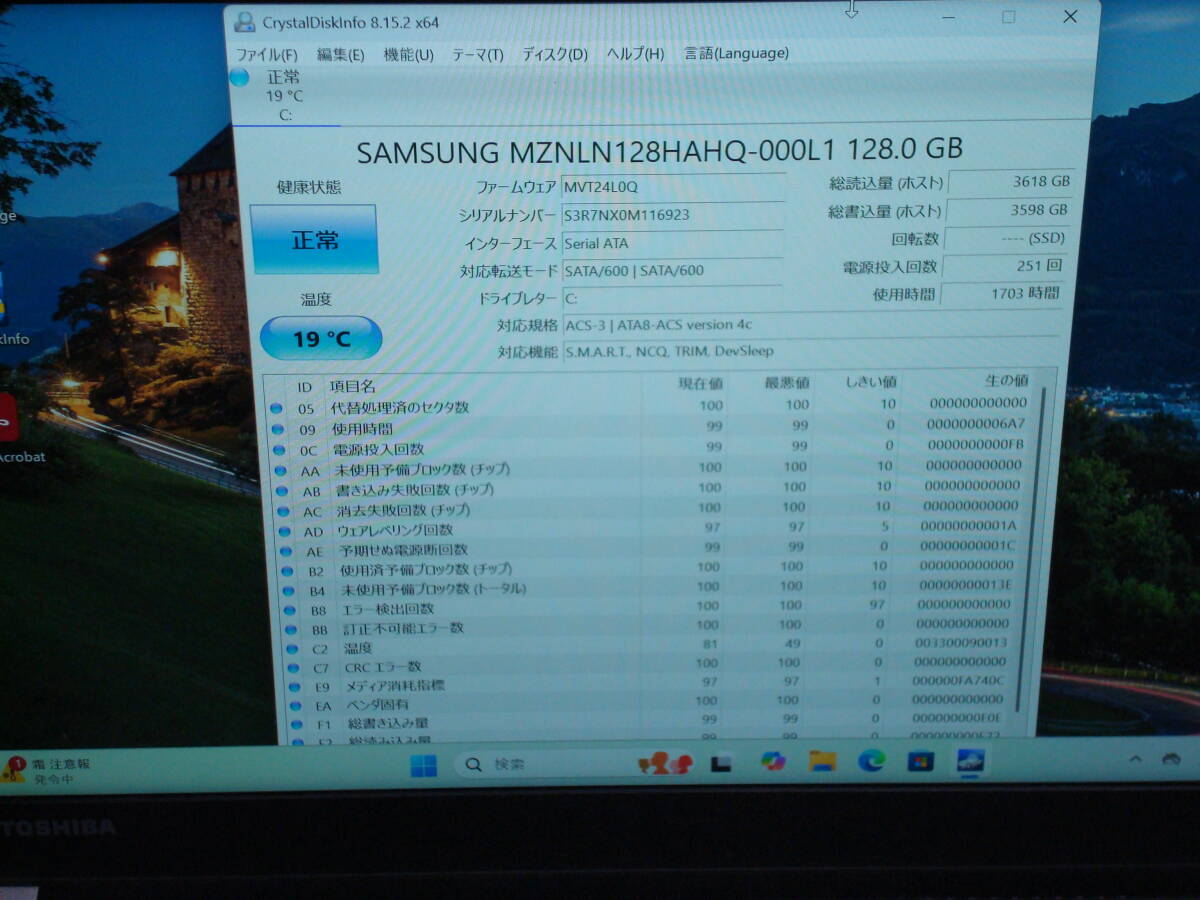Screen dimensions: 1200x900
Task: Open the 機能(U) menu
Action: (408, 54)
